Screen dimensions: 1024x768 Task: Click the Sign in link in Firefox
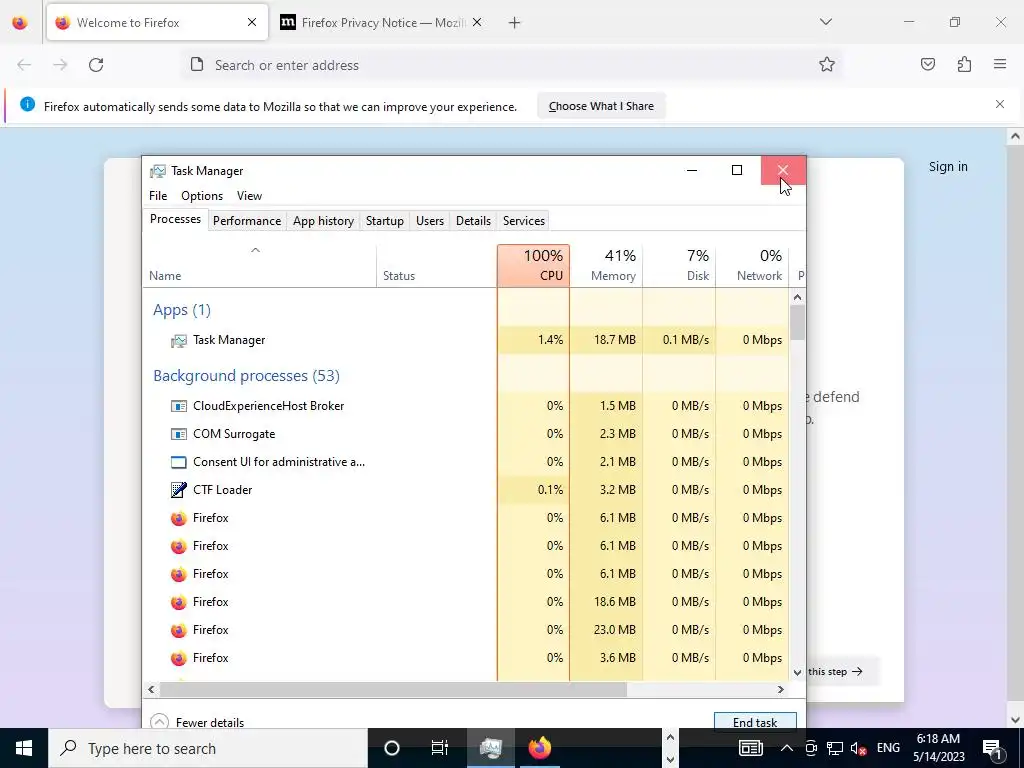click(948, 167)
